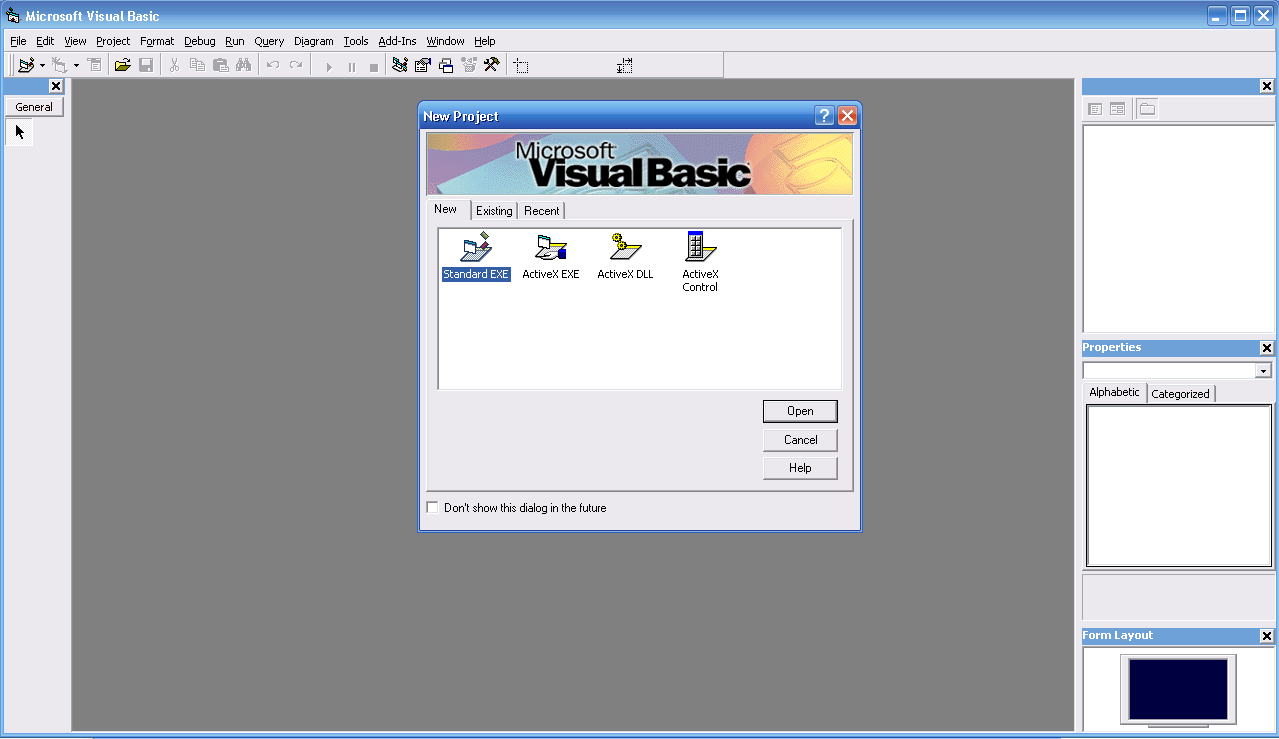Click the Object Browser toolbar icon
Screen dimensions: 1279x739
coord(469,65)
